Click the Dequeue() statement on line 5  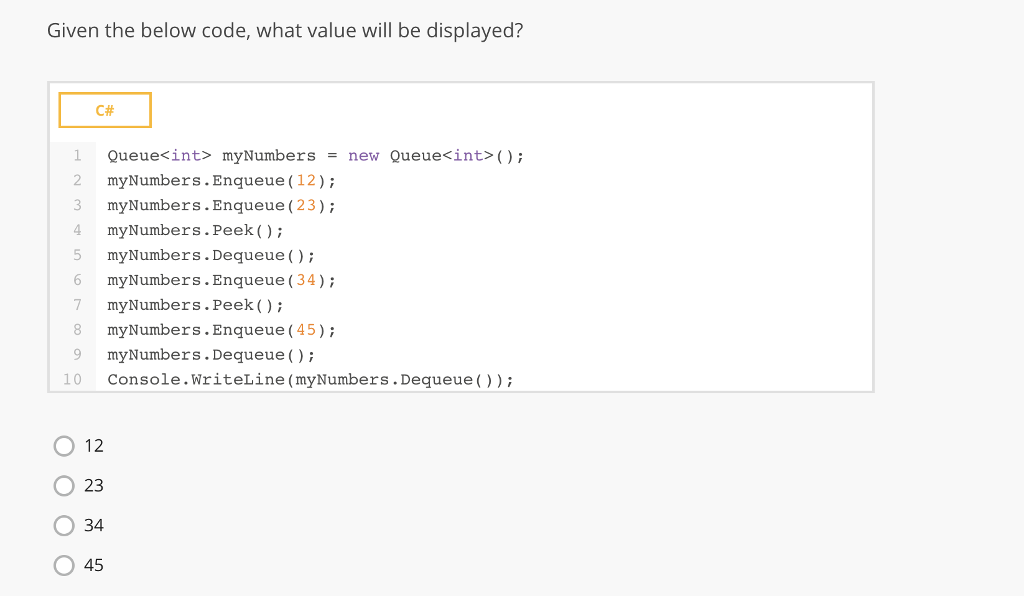pos(211,256)
